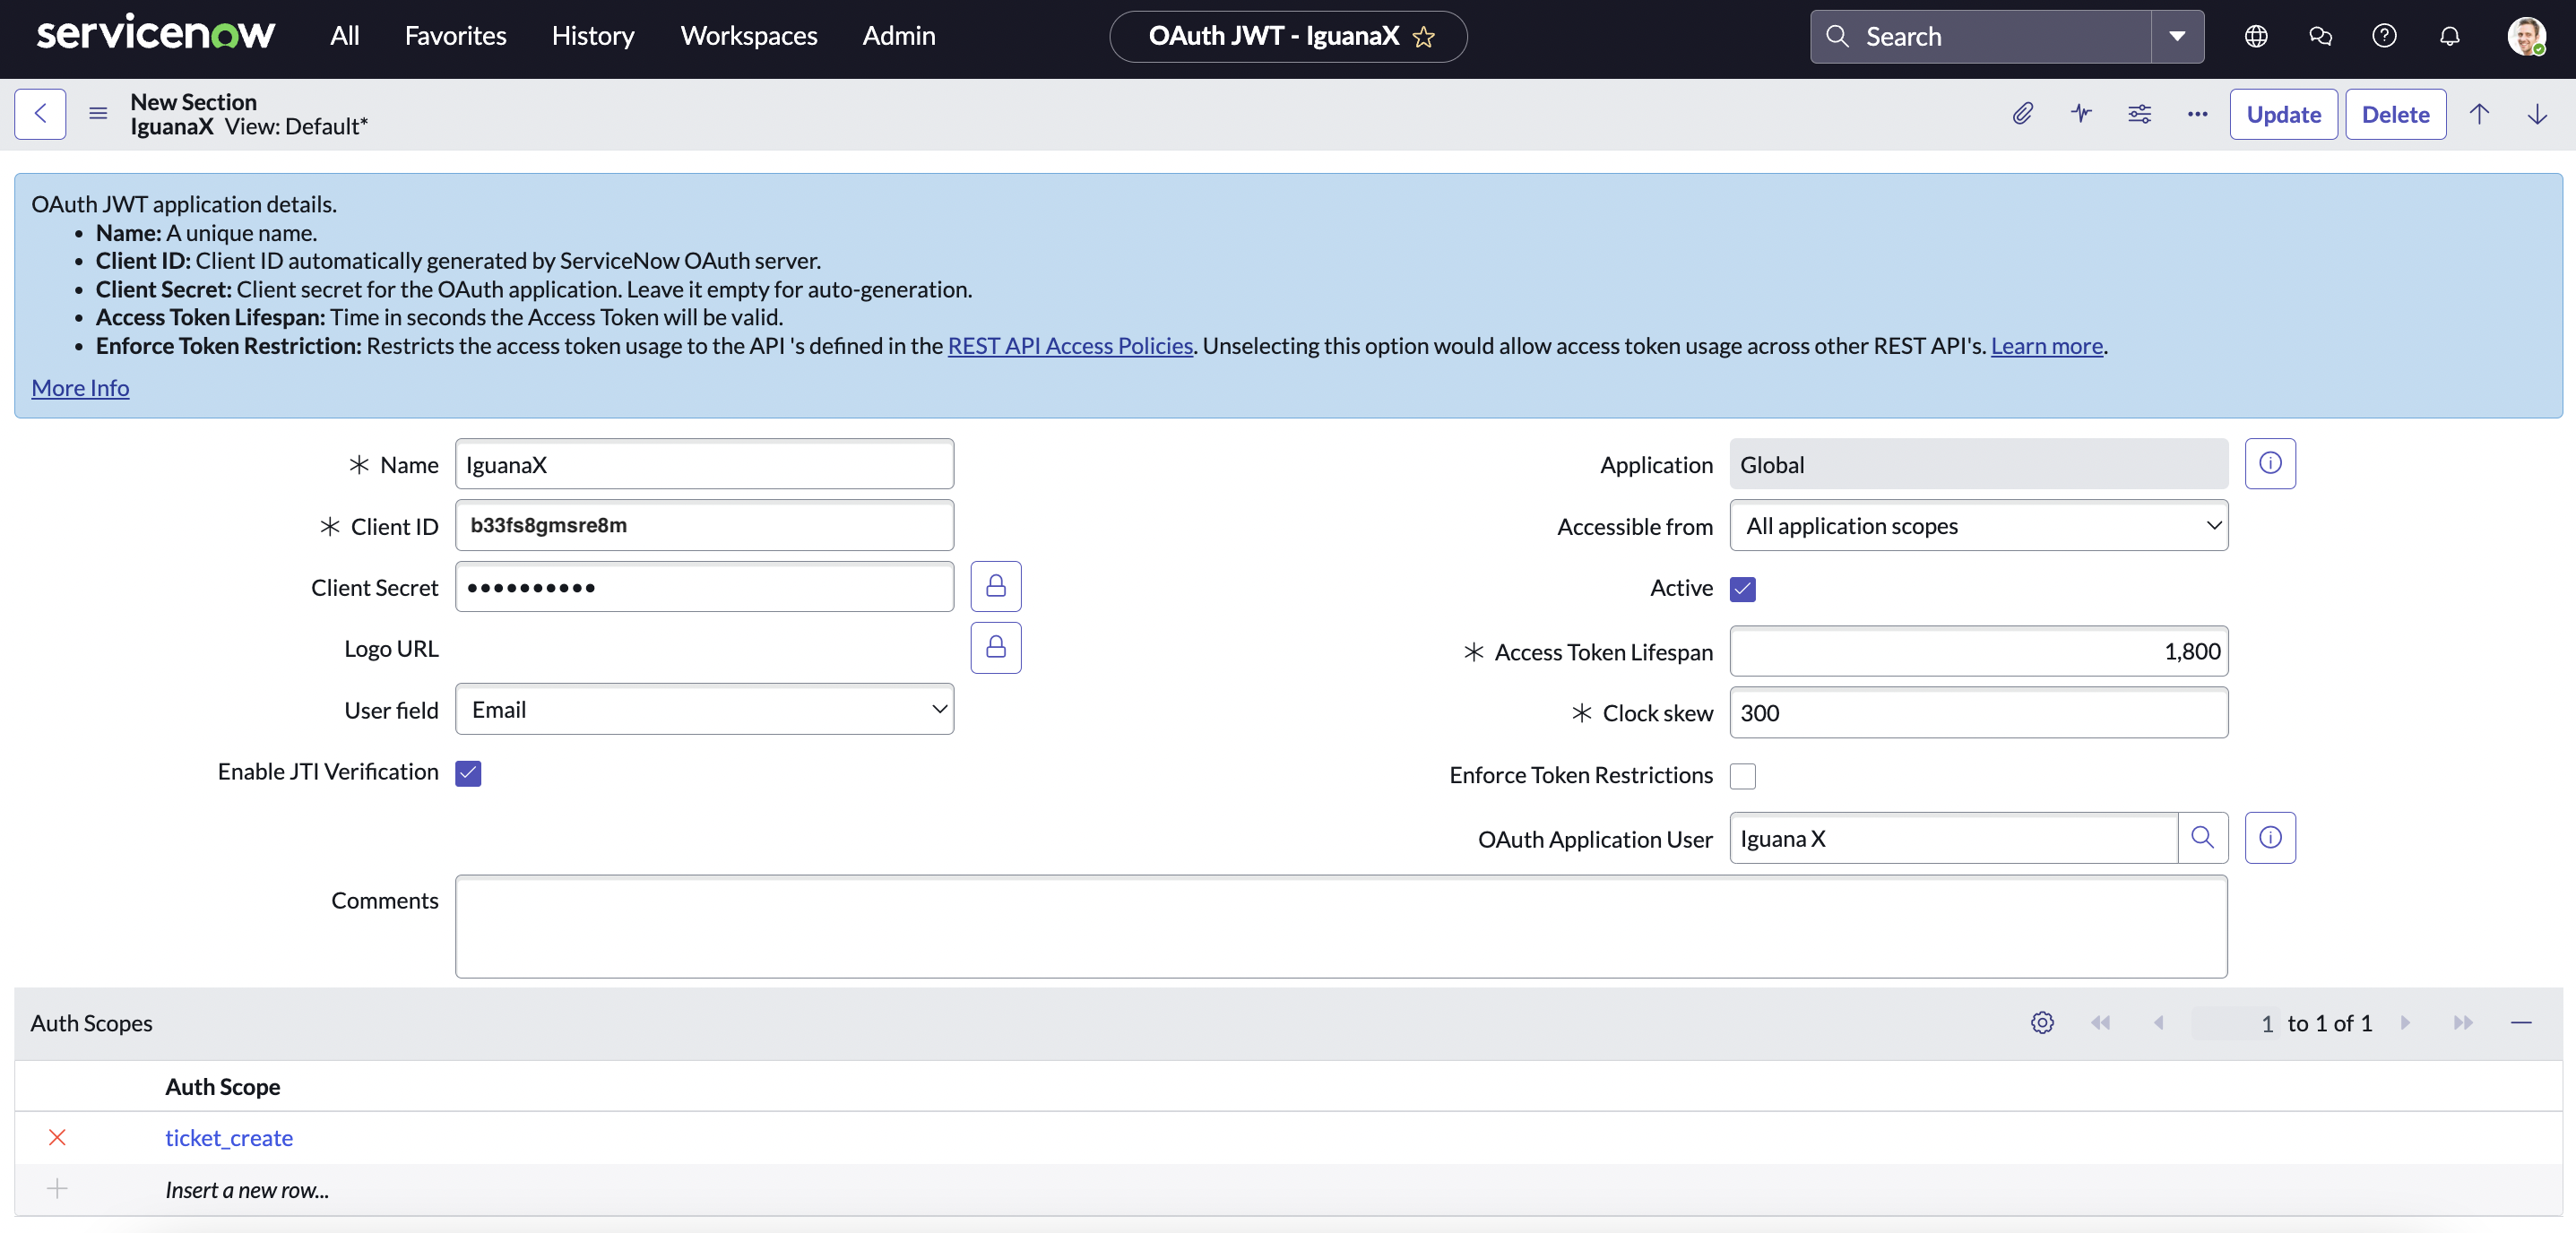Open more options ellipsis in header
Viewport: 2576px width, 1233px height.
point(2197,114)
